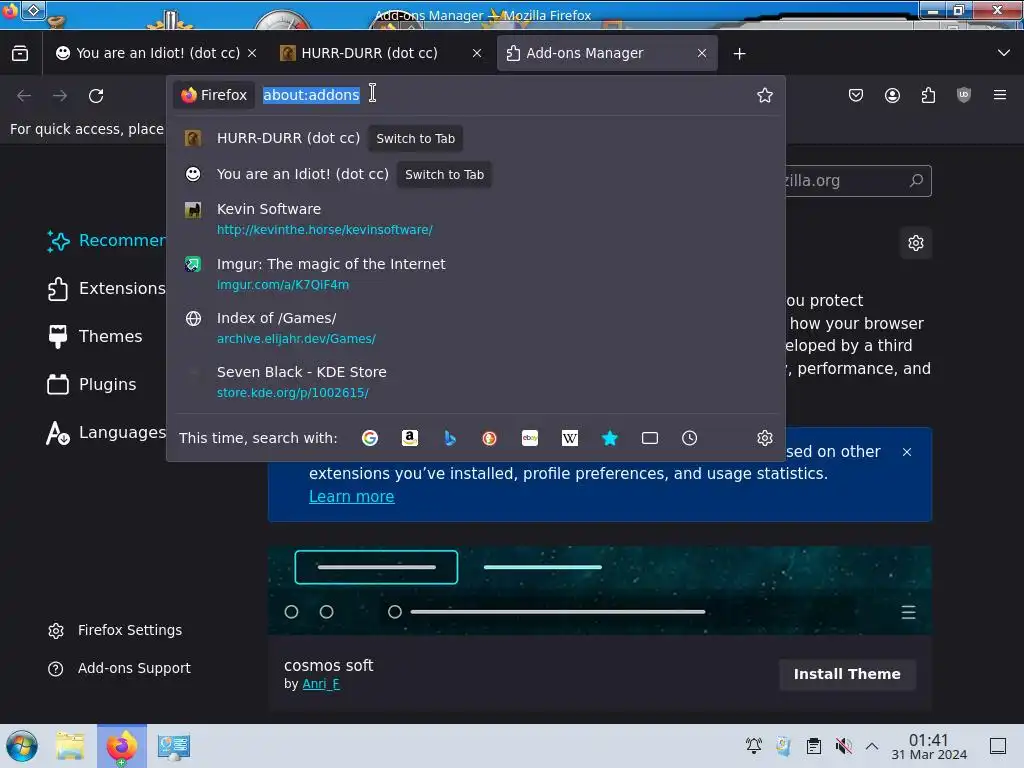Search with Google this time
The image size is (1024, 768).
pos(370,438)
